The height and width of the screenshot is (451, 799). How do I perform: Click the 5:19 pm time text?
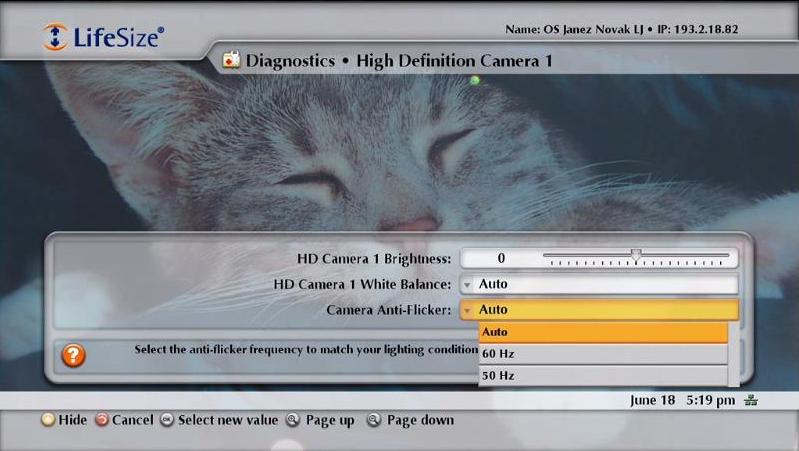pyautogui.click(x=711, y=400)
